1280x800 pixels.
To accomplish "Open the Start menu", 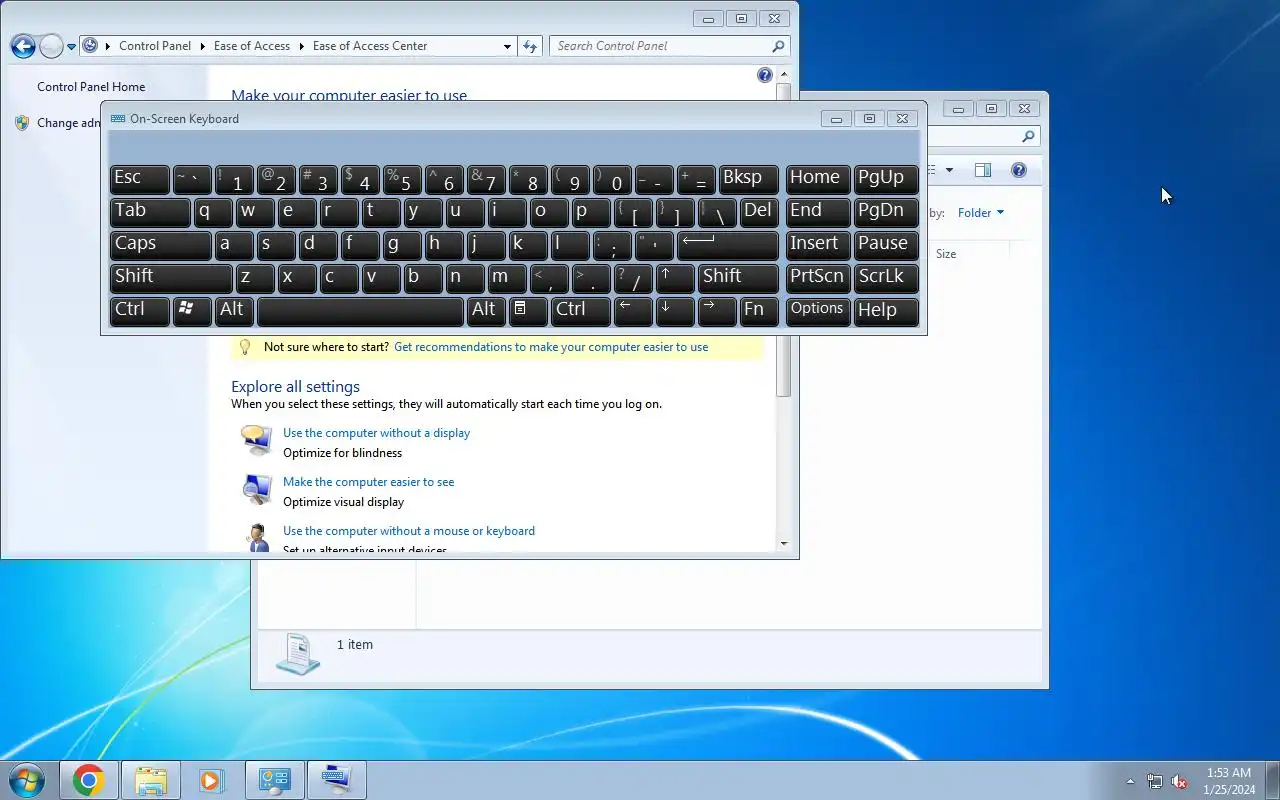I will click(27, 780).
